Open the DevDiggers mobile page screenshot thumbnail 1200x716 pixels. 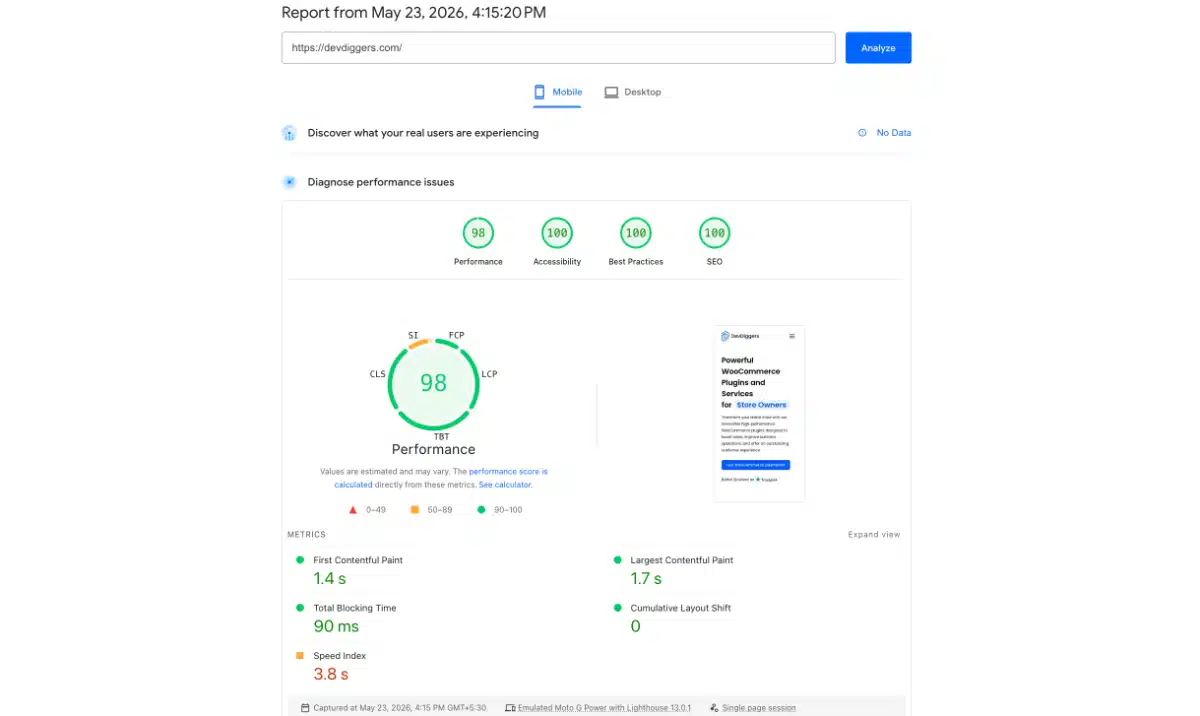[761, 413]
